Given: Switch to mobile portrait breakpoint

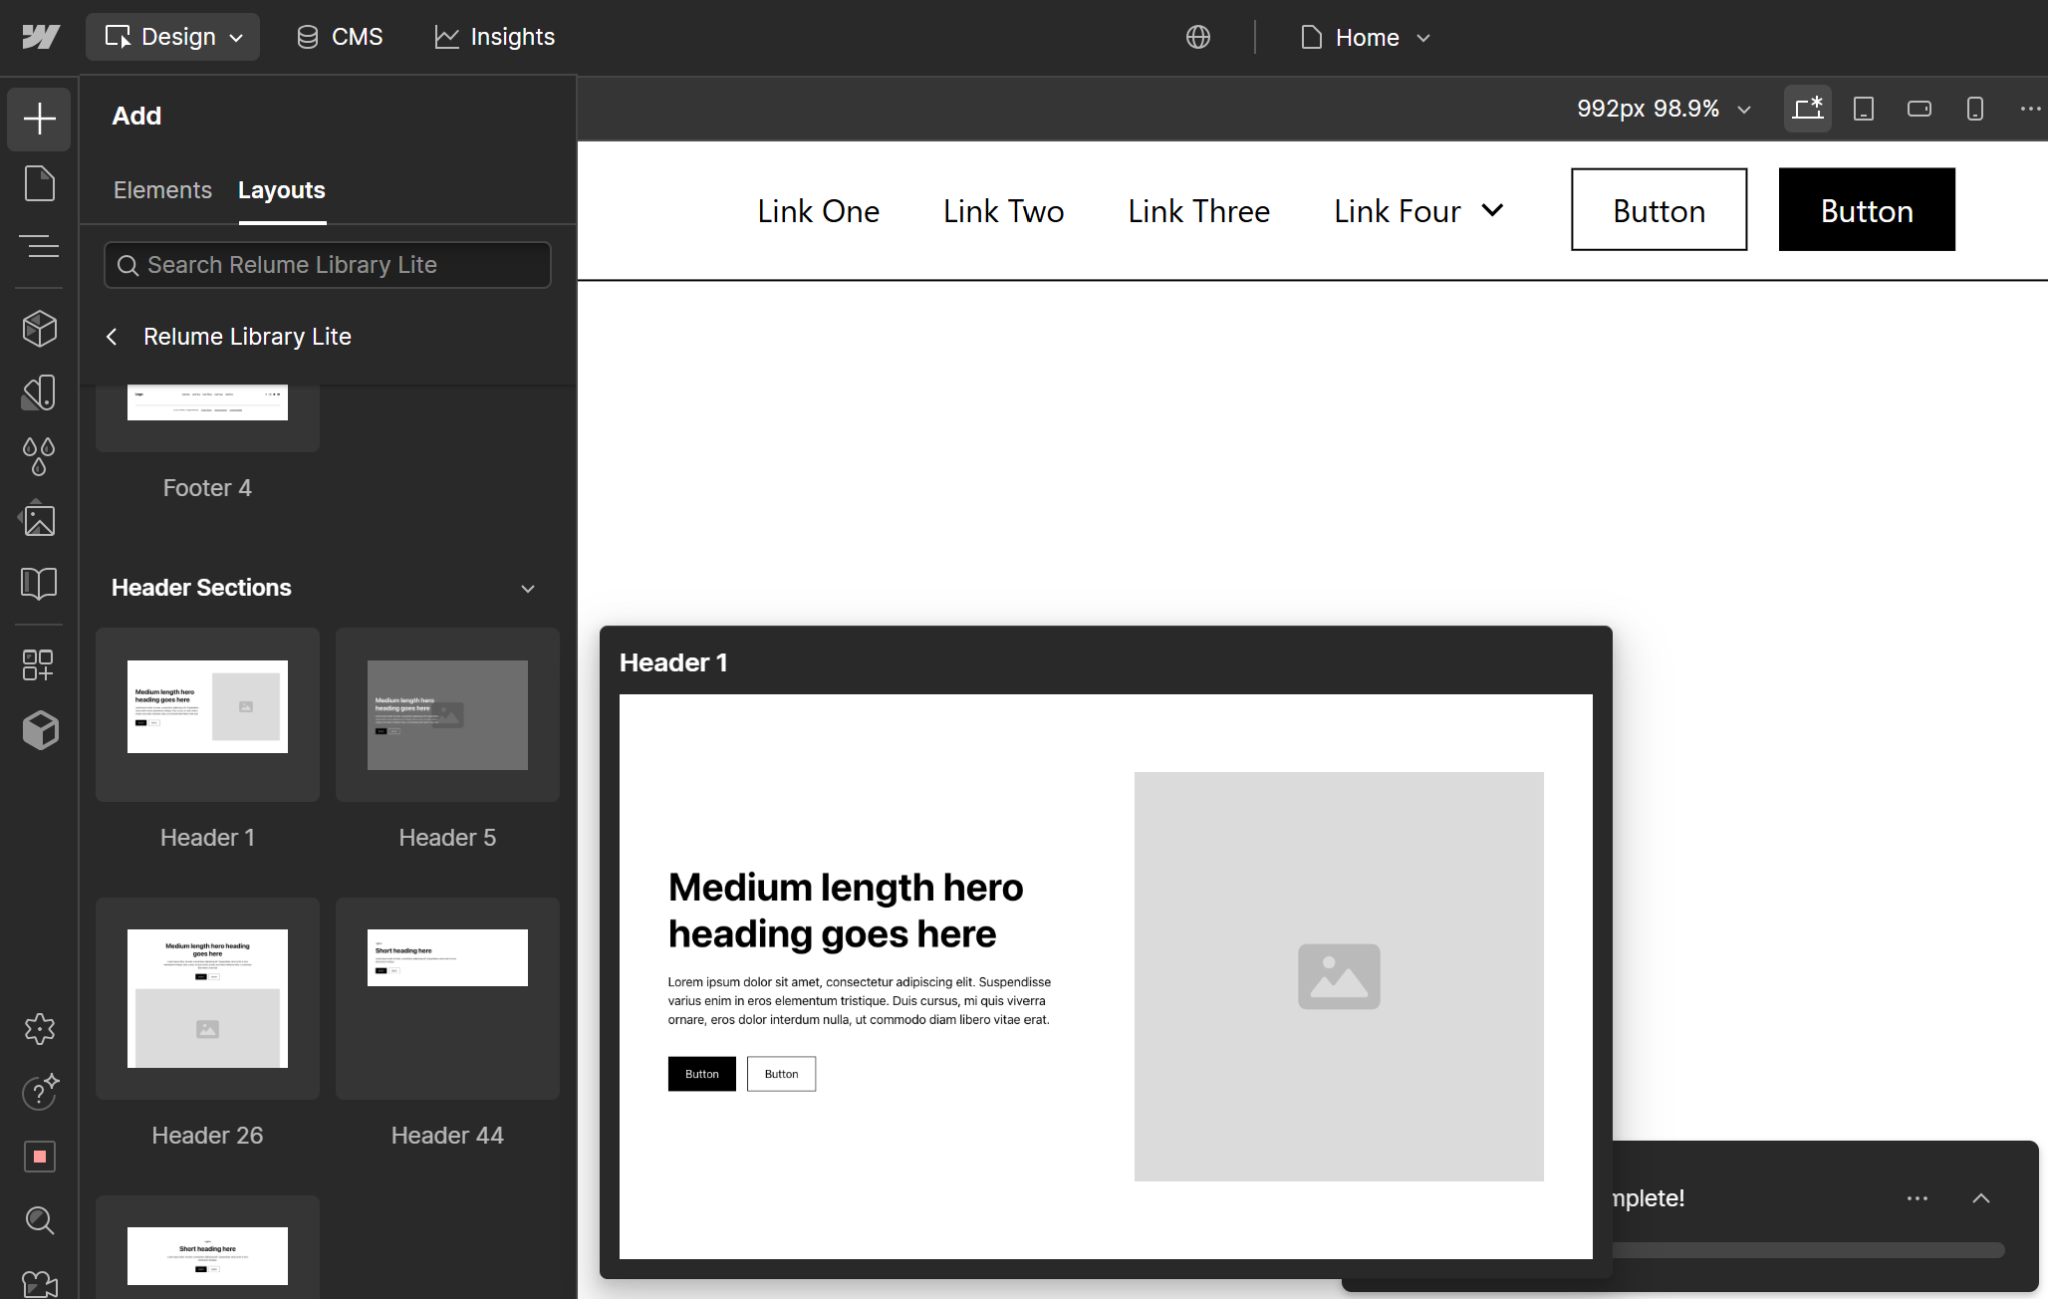Looking at the screenshot, I should point(1974,108).
